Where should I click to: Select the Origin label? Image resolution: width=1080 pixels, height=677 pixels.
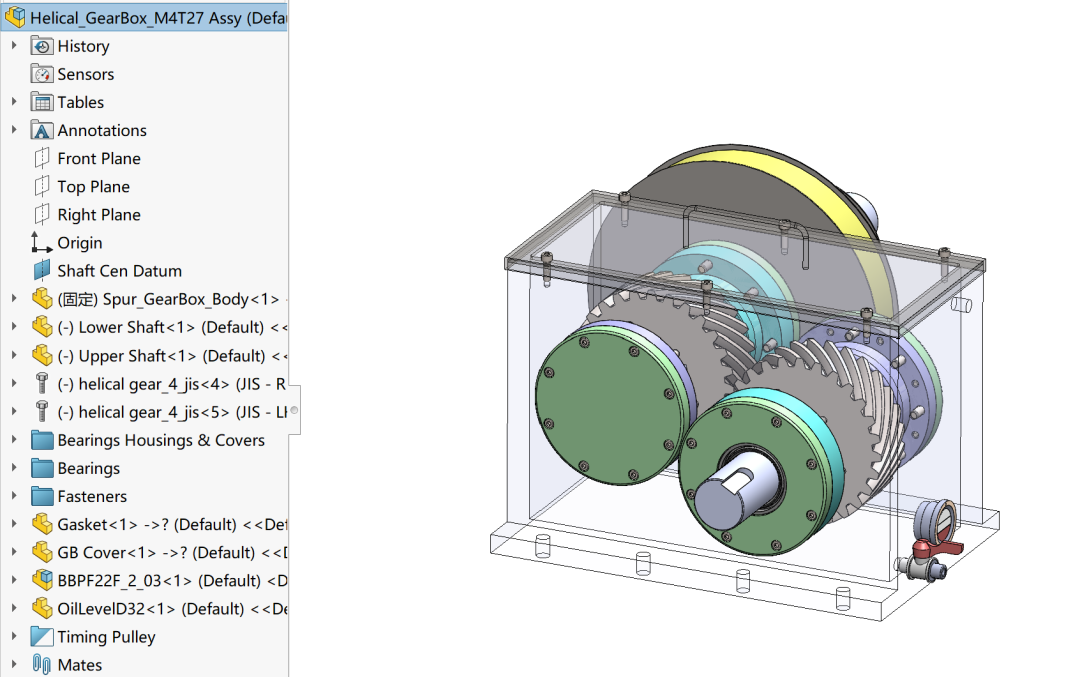point(80,243)
